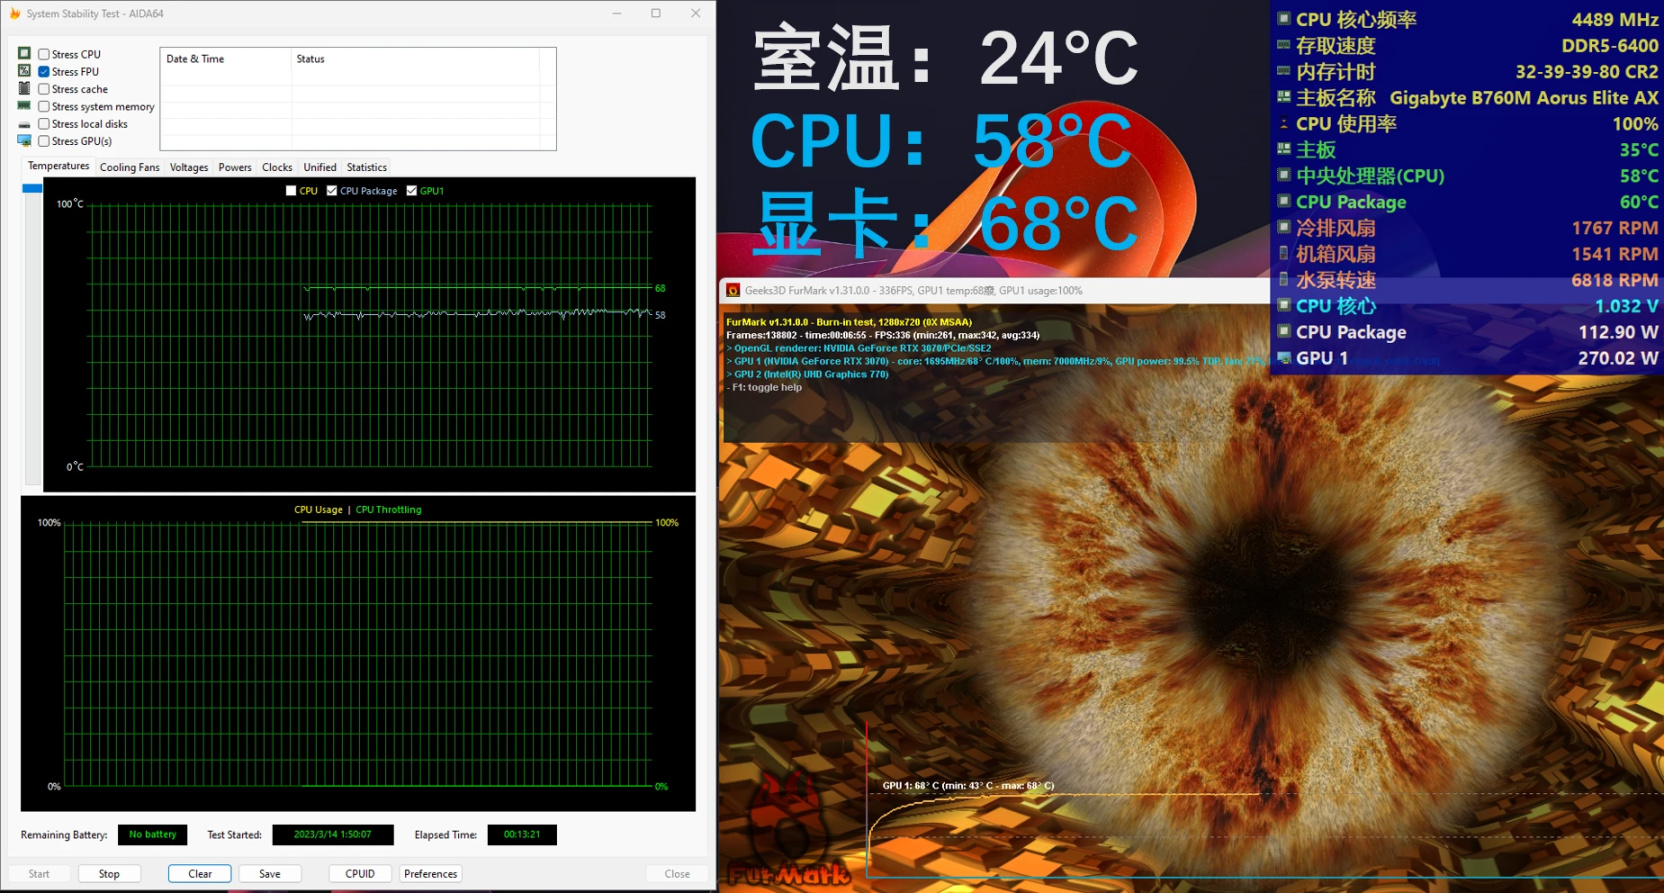Click the blue slider left of the temperature graph

[32, 188]
